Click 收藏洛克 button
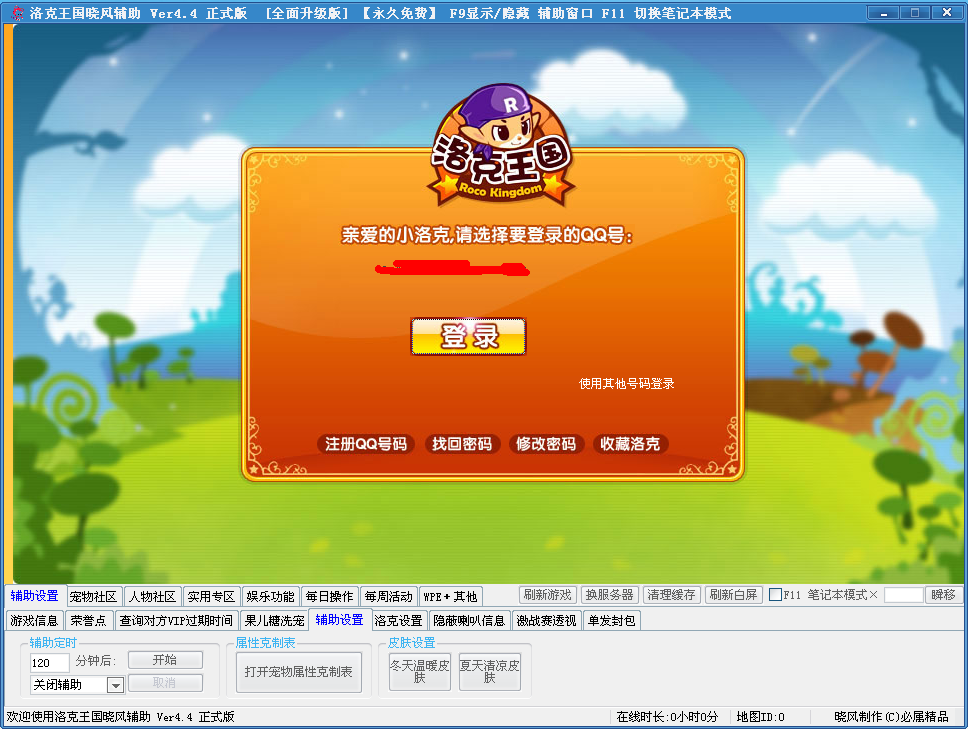The height and width of the screenshot is (729, 968). [x=630, y=444]
